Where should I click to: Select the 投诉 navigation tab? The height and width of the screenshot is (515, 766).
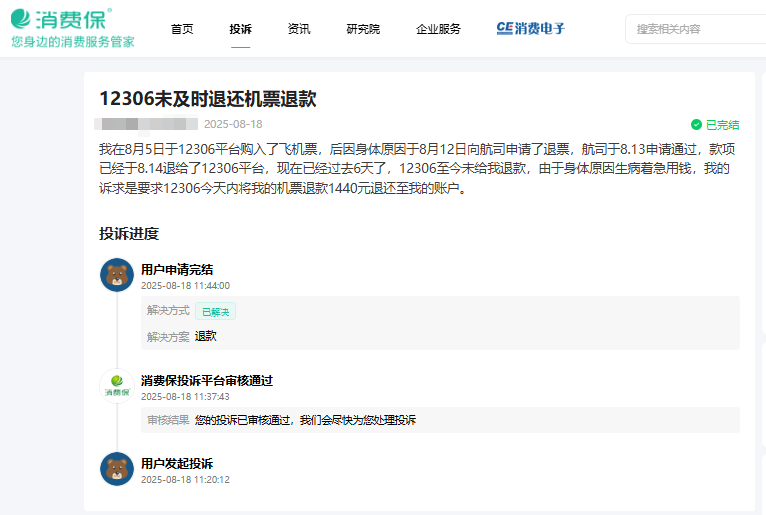(240, 29)
